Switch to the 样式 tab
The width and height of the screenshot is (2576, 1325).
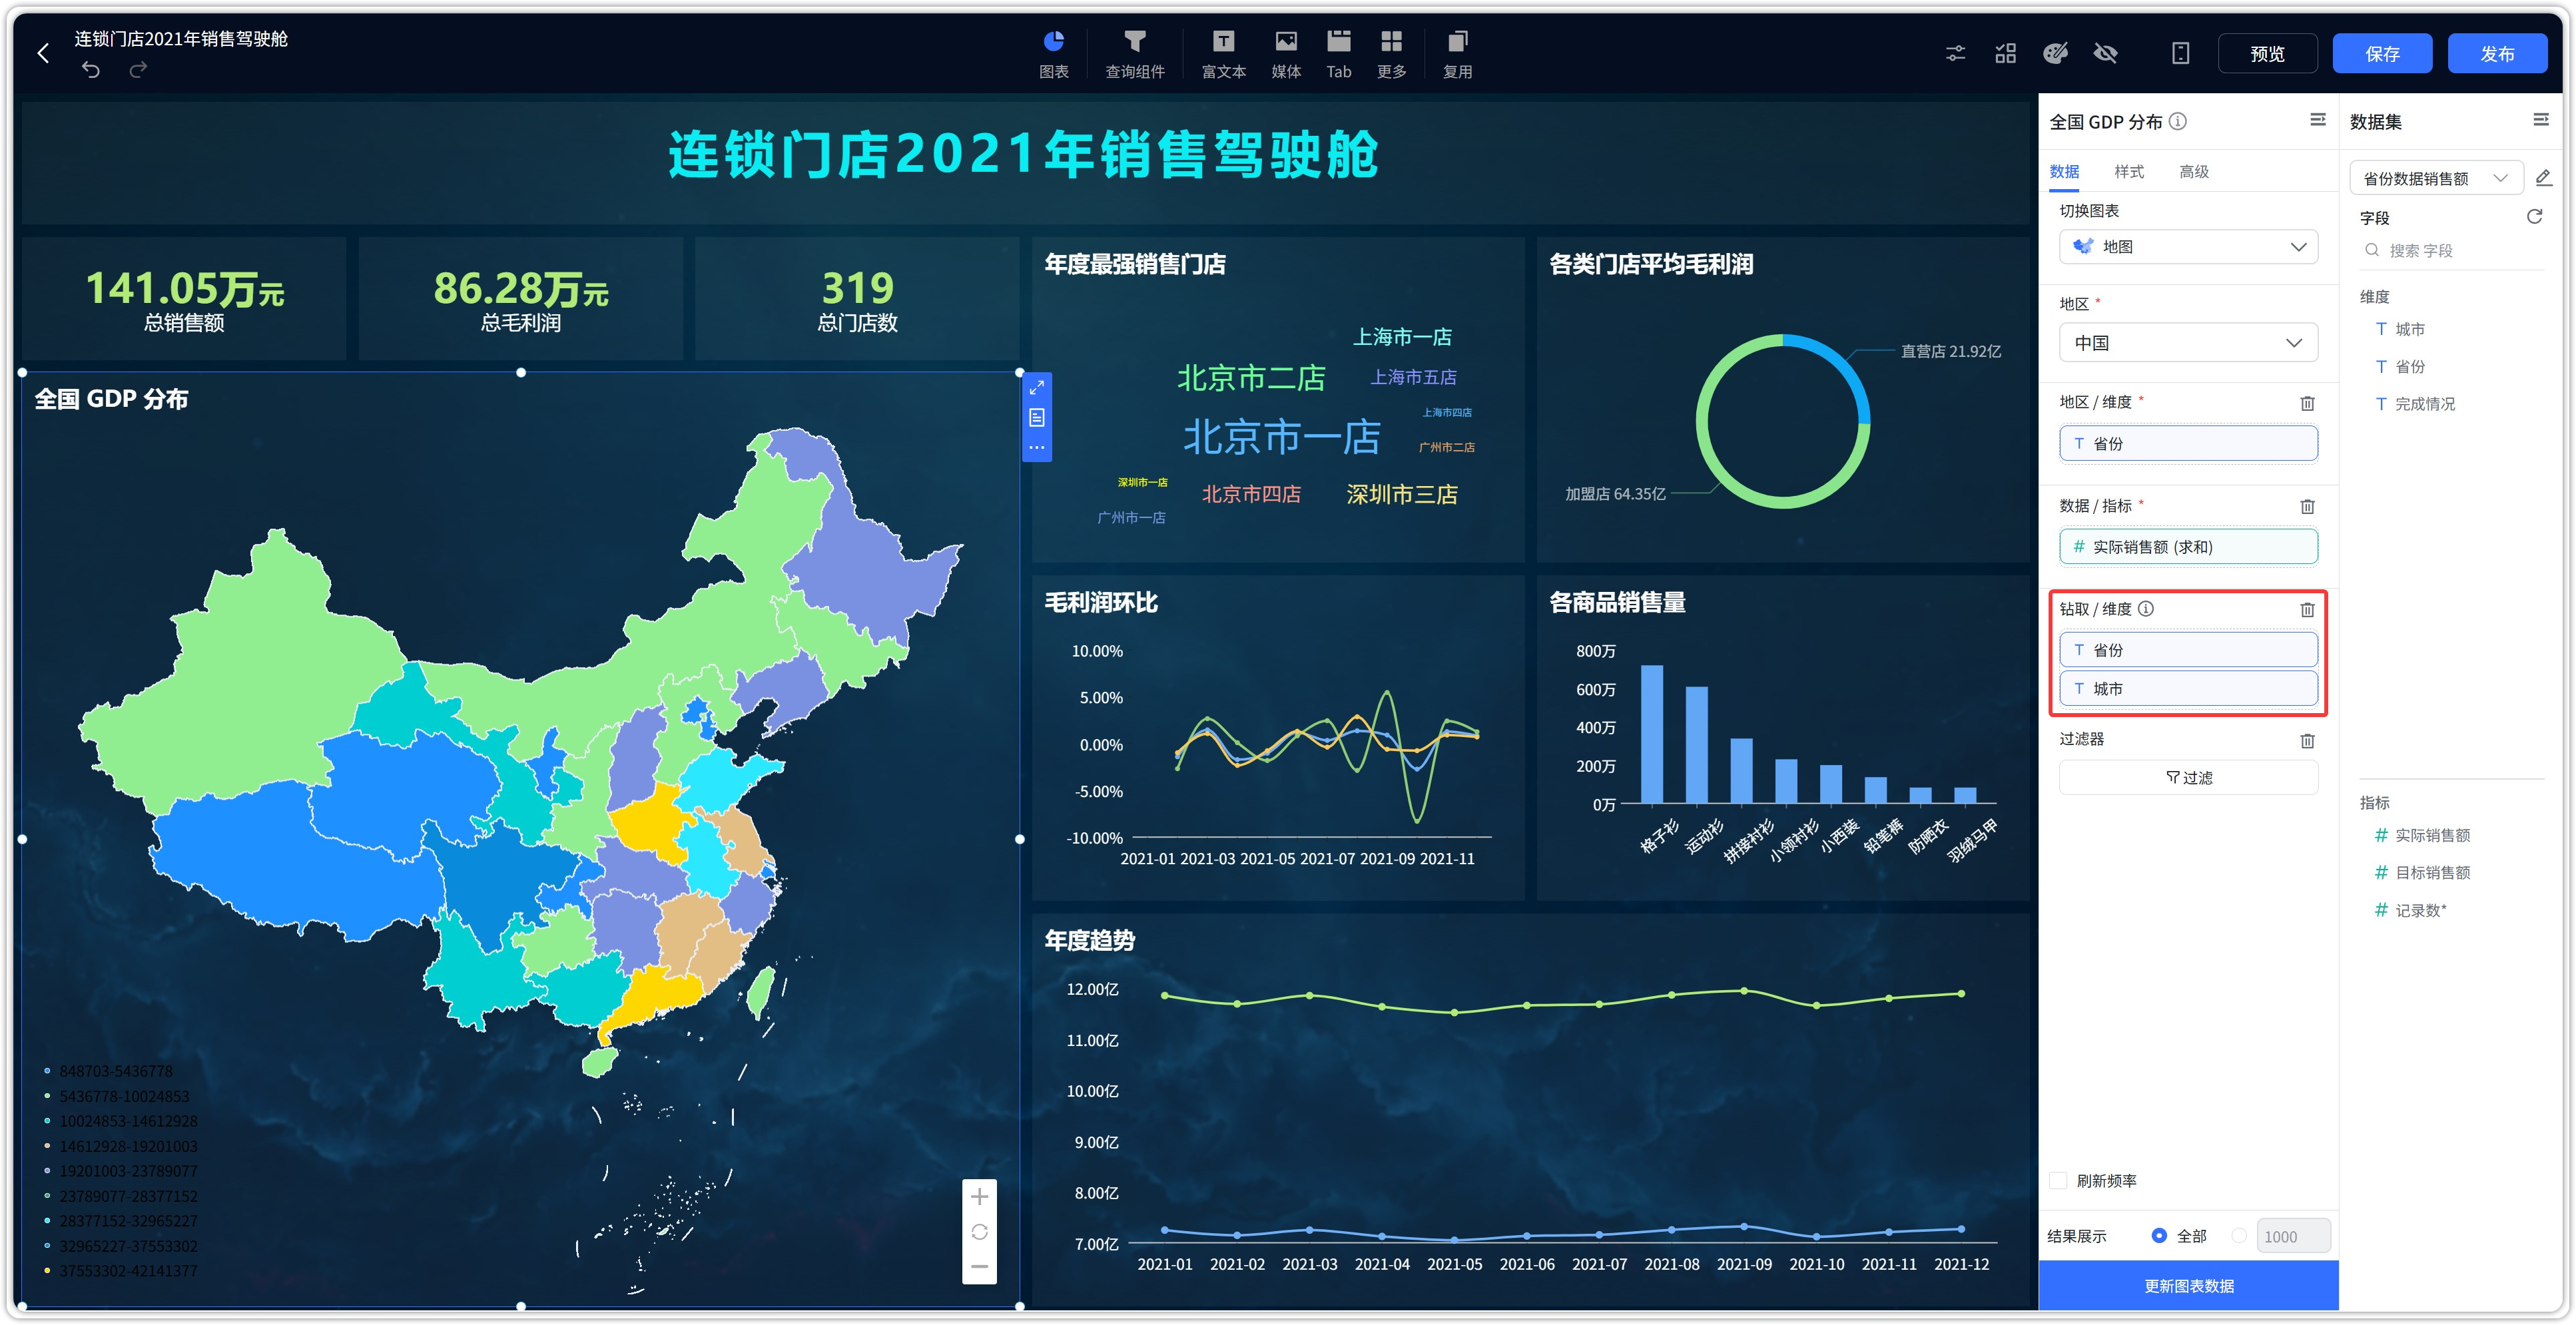coord(2129,172)
